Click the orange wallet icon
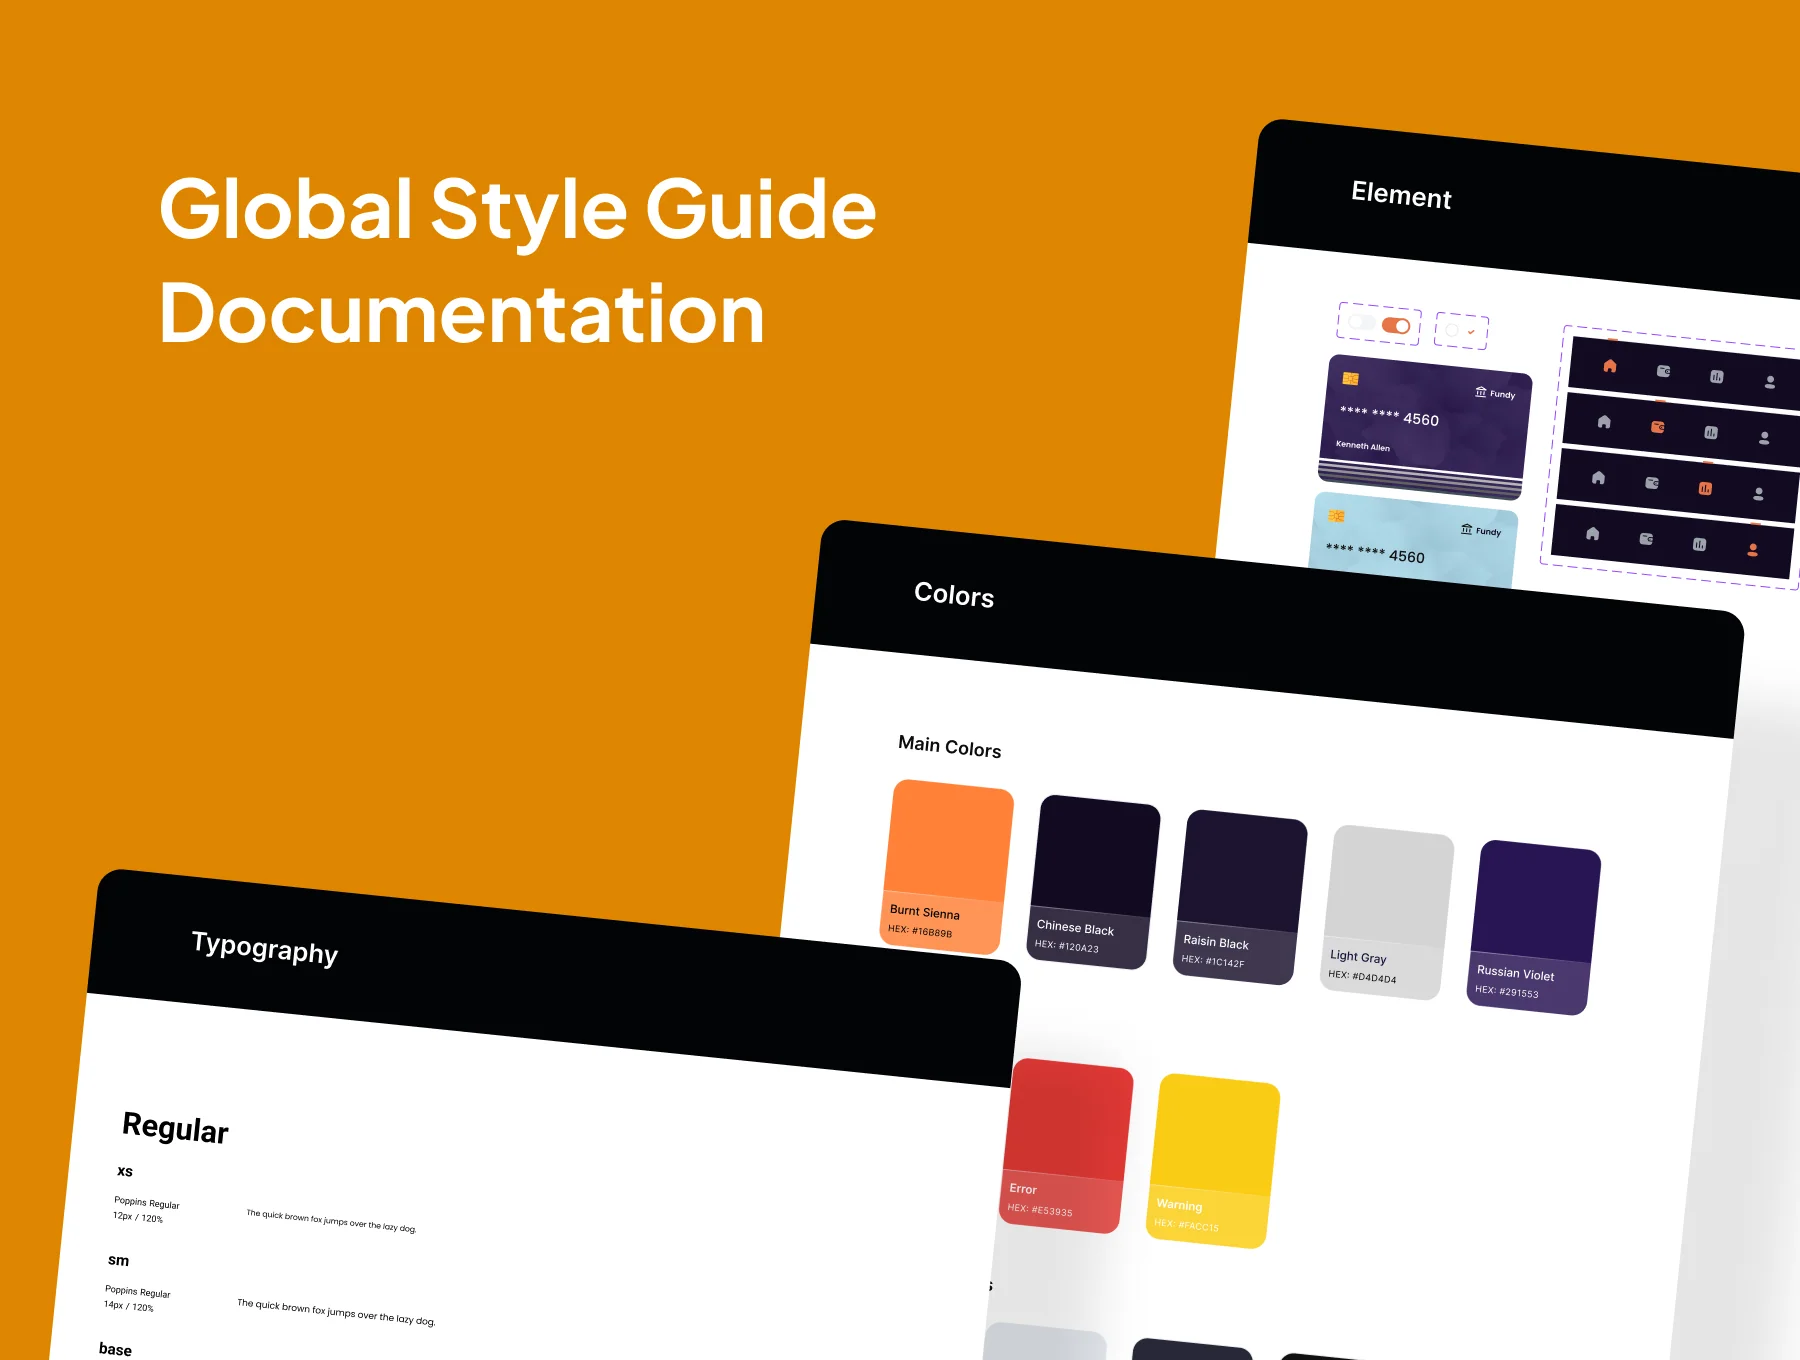The width and height of the screenshot is (1800, 1360). point(1658,427)
